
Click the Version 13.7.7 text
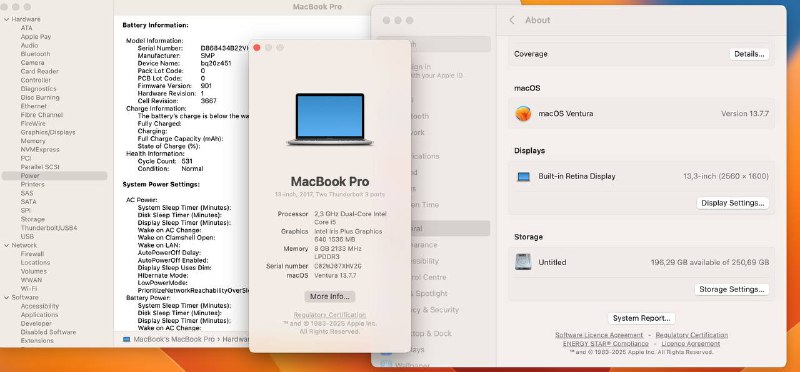[745, 114]
